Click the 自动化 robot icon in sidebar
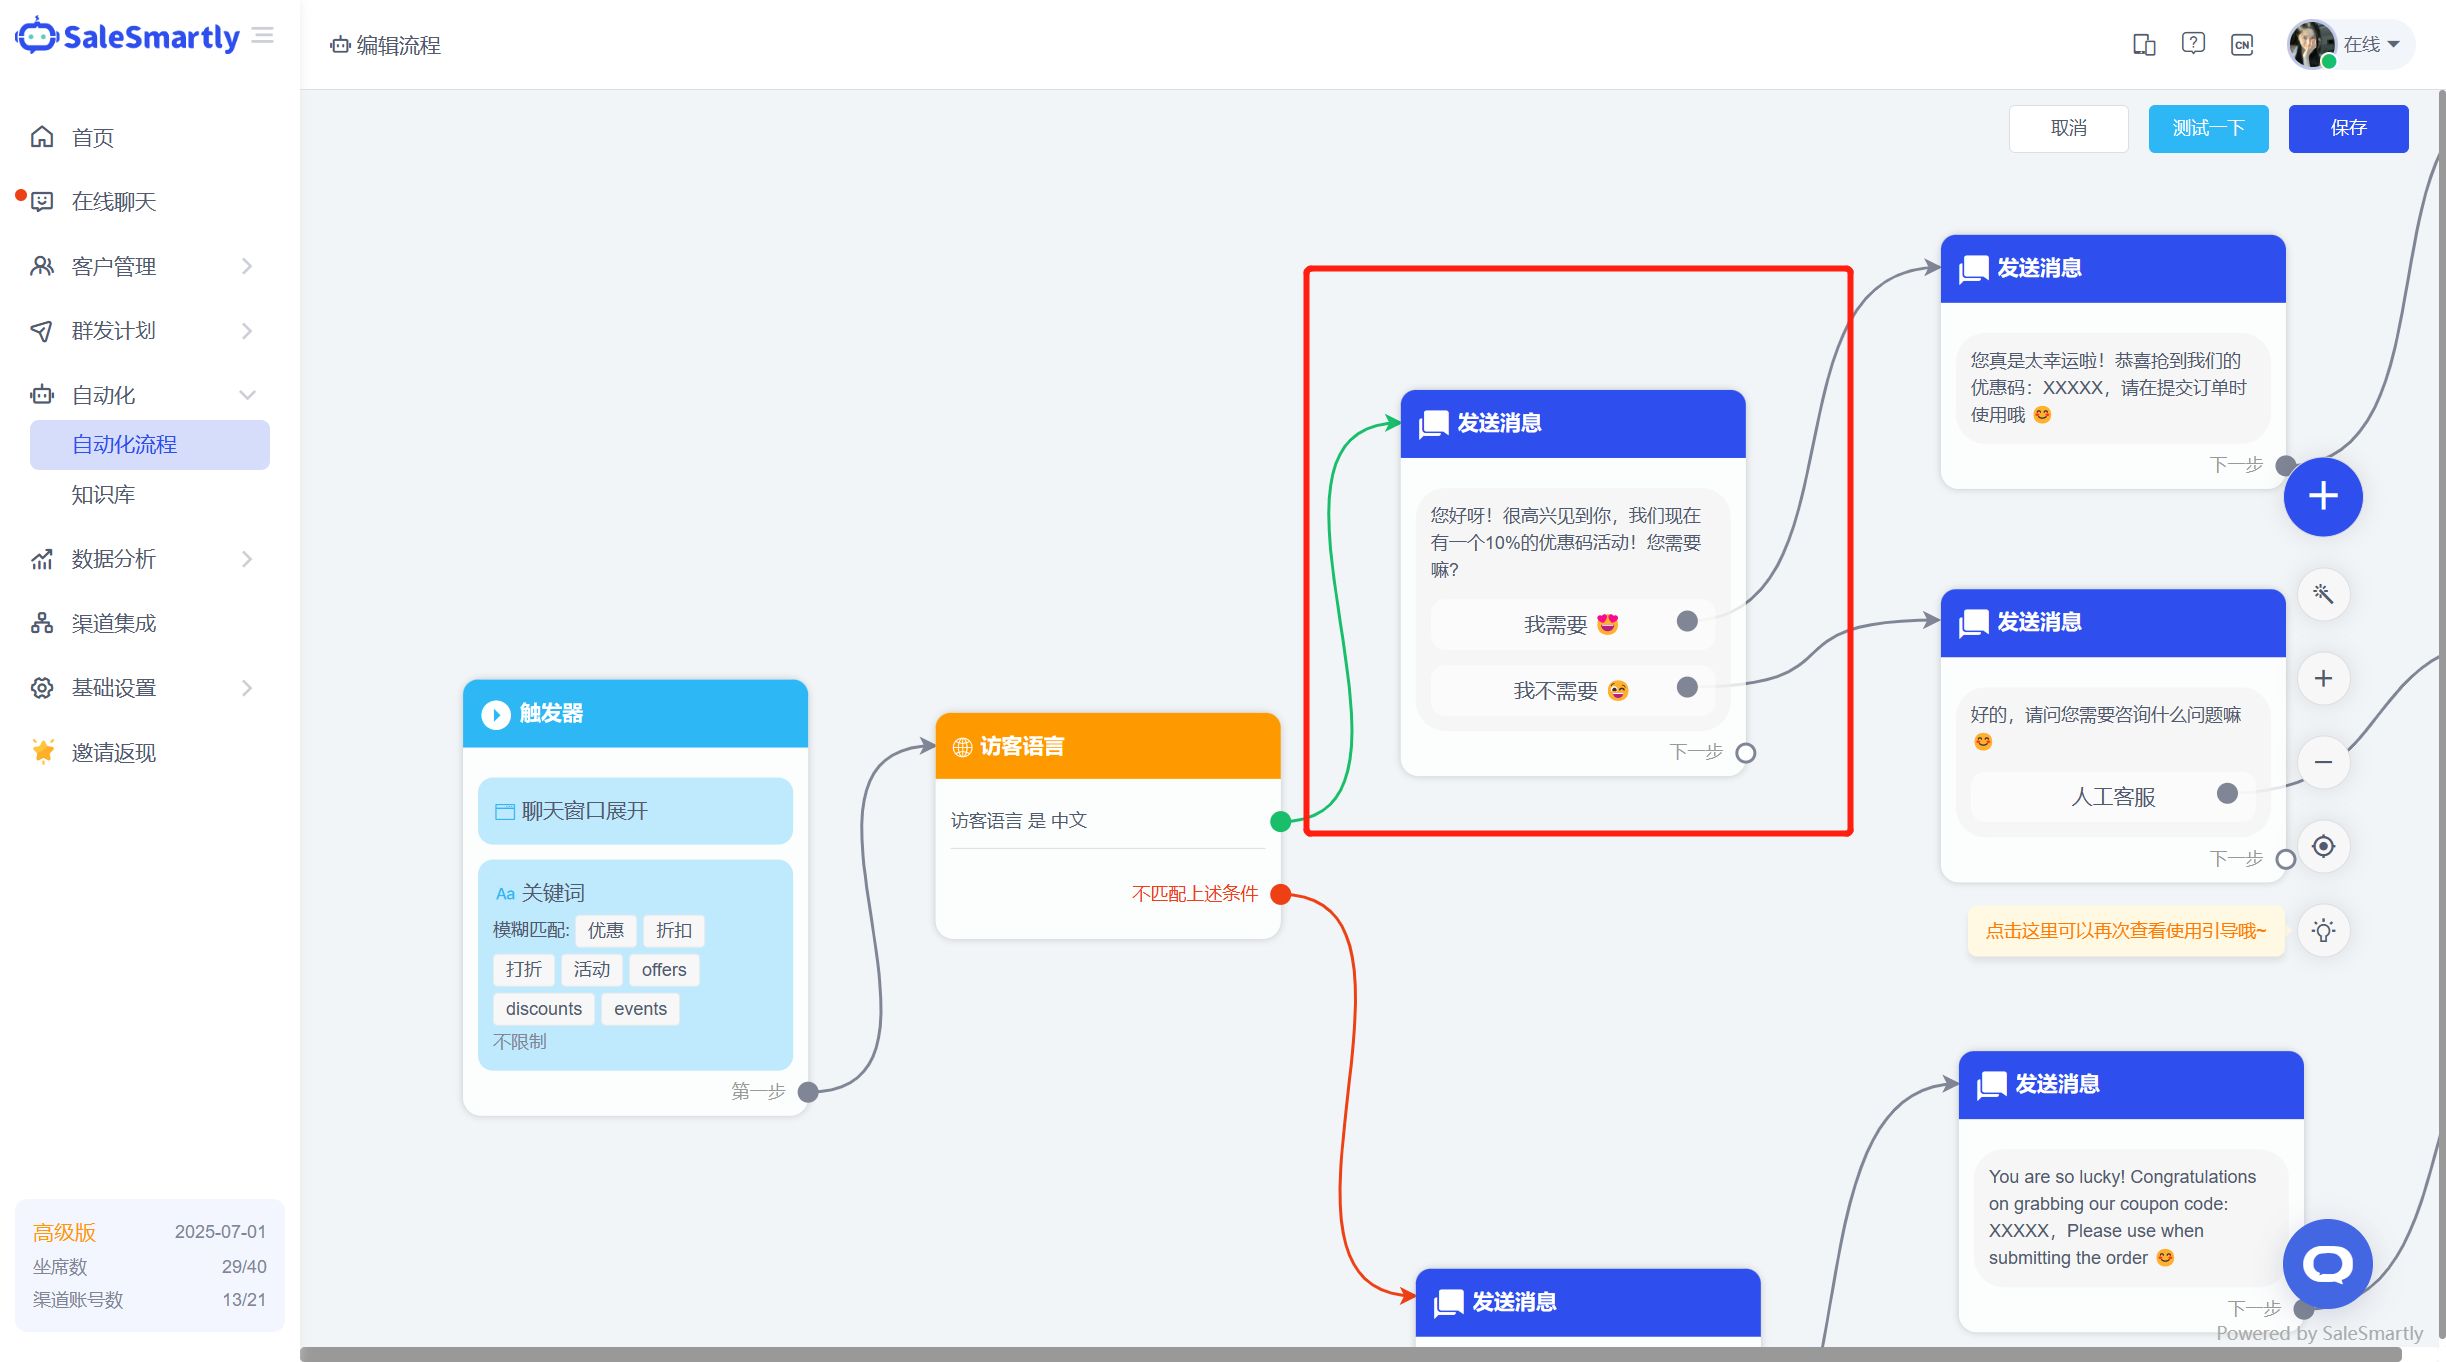2446x1362 pixels. pyautogui.click(x=42, y=395)
